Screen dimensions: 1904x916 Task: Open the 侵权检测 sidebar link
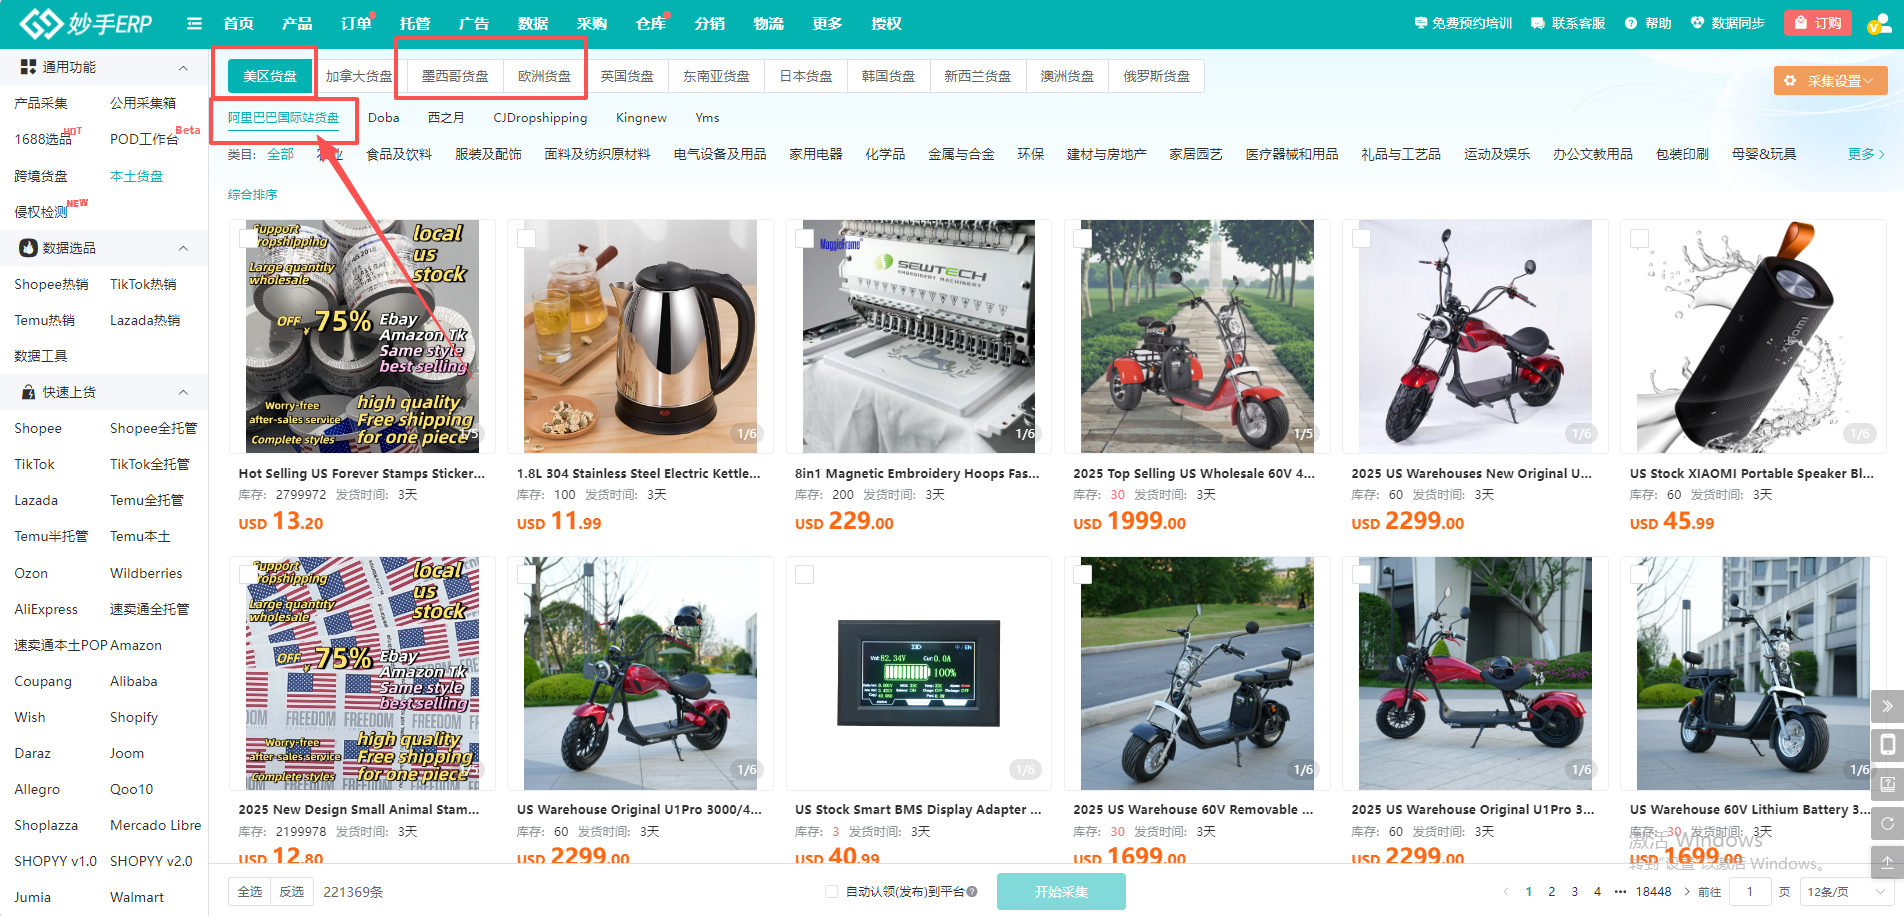click(41, 212)
